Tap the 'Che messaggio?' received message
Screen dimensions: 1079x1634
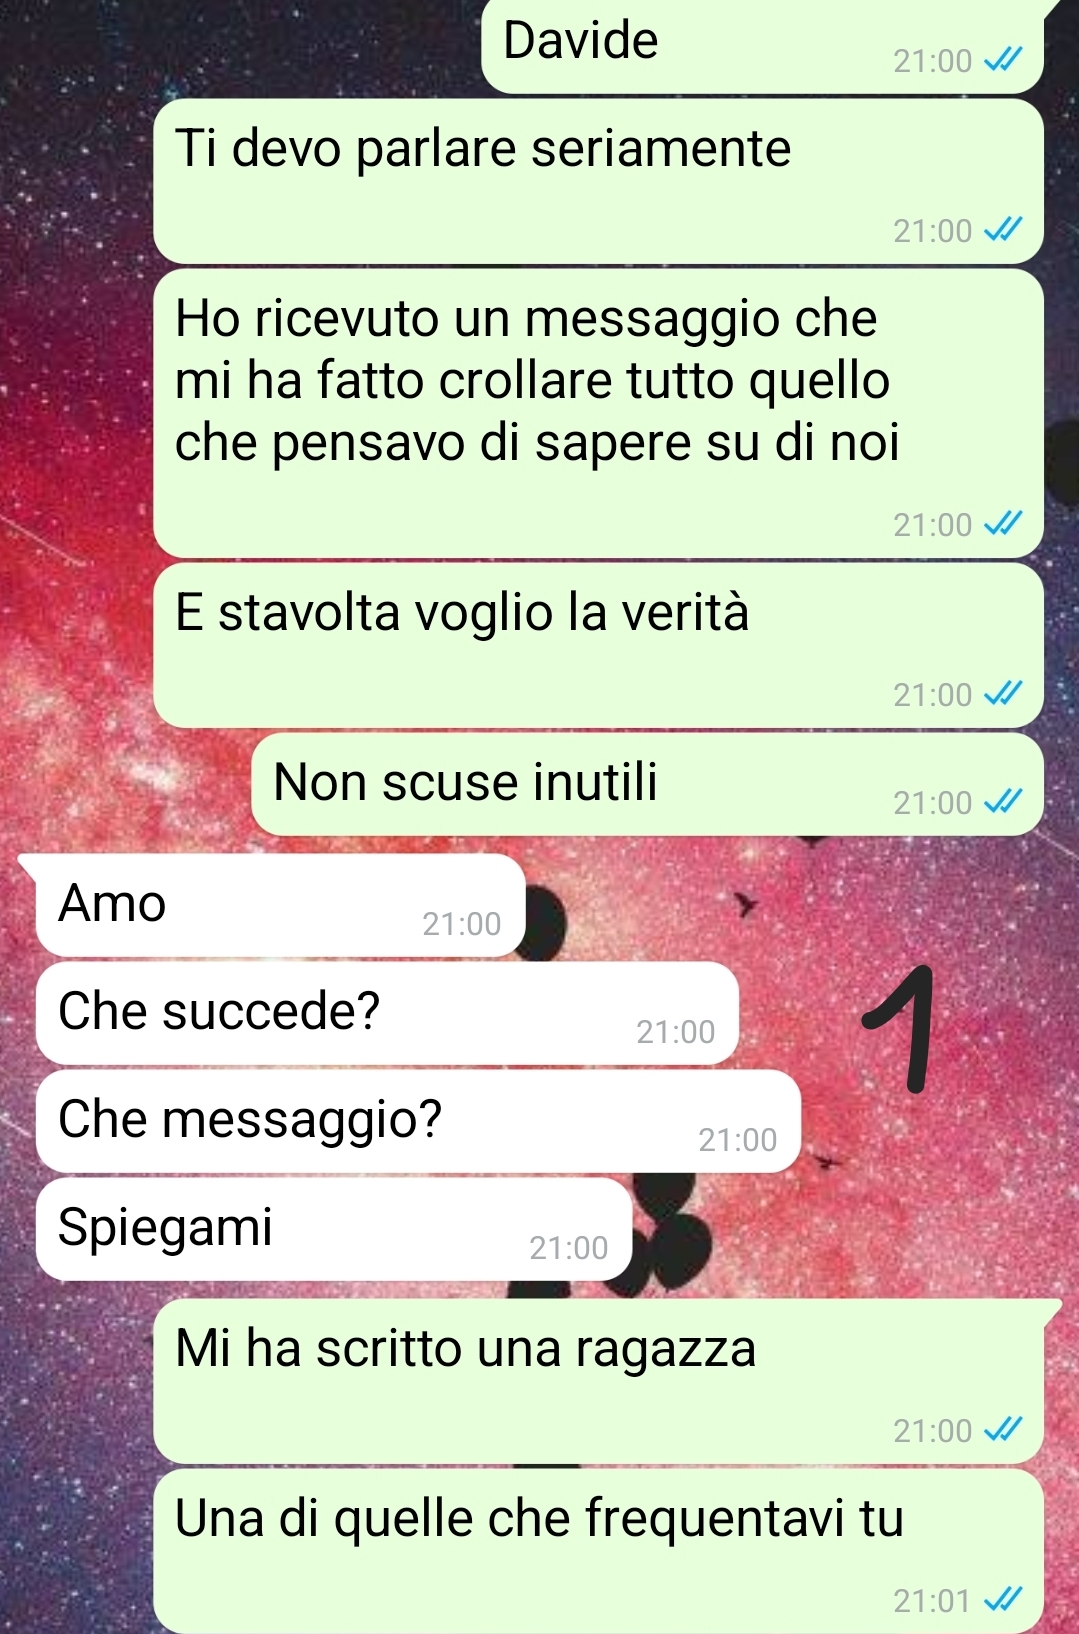coord(418,1122)
